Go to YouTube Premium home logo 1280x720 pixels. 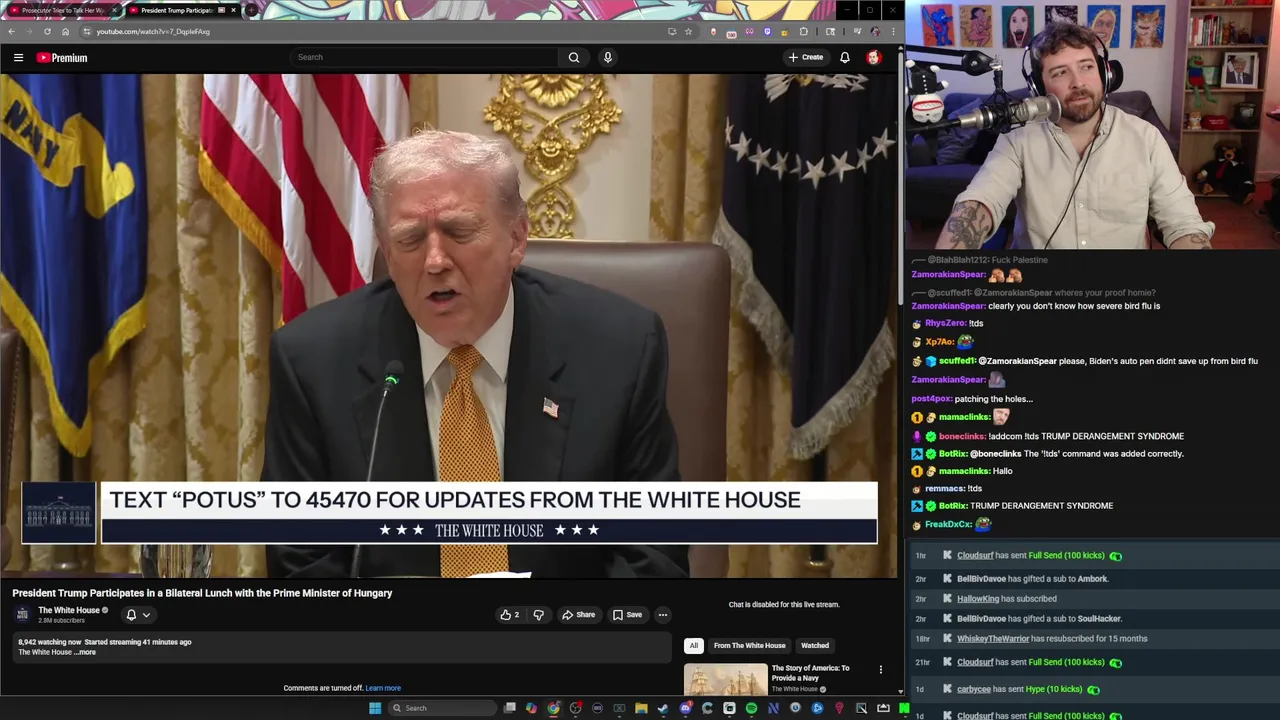tap(62, 58)
